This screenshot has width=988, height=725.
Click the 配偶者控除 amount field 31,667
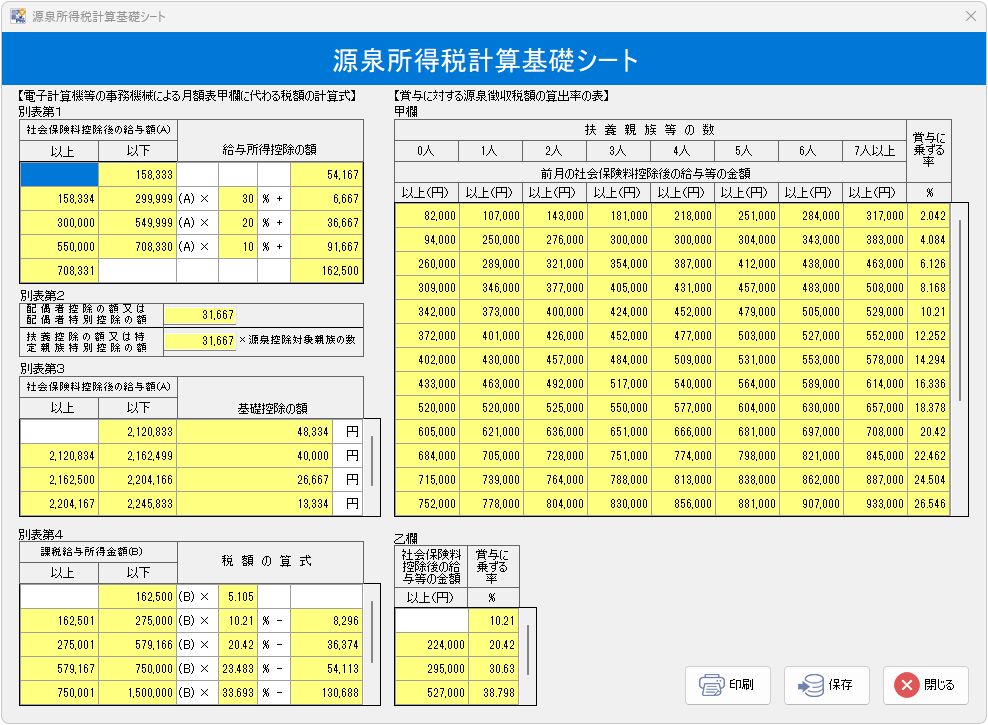[x=200, y=316]
